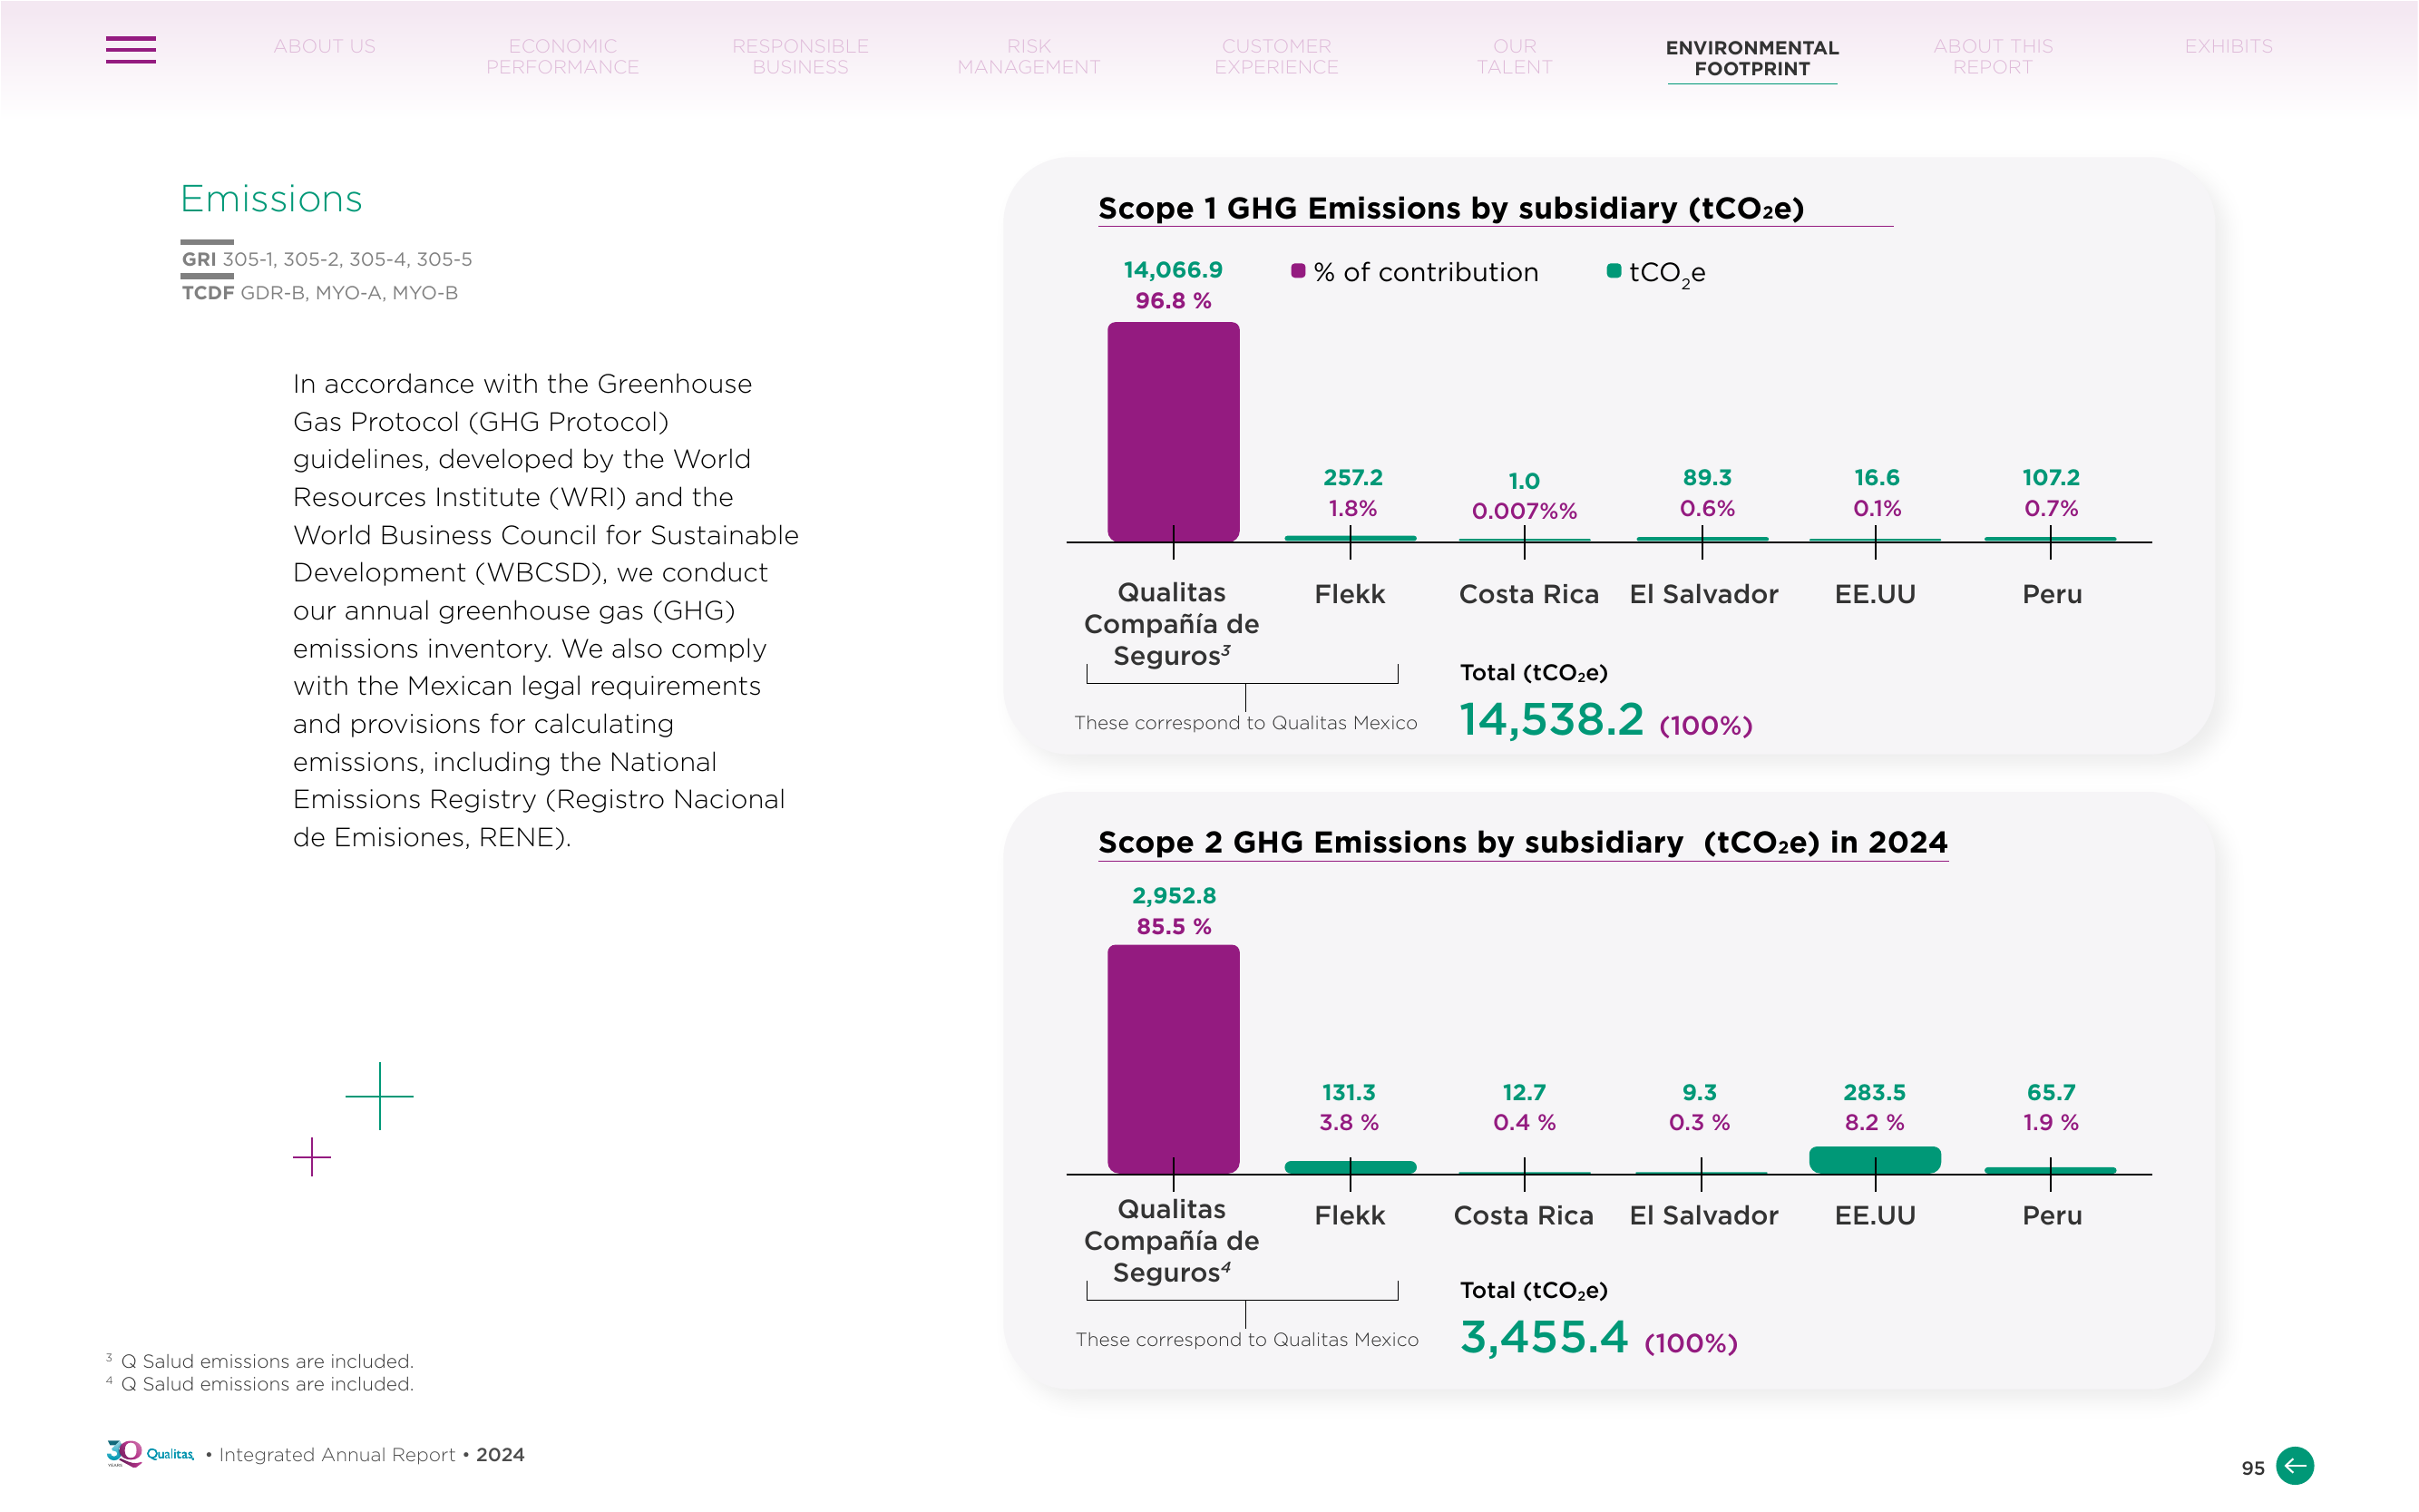
Task: Navigate to Risk Management
Action: (1029, 57)
